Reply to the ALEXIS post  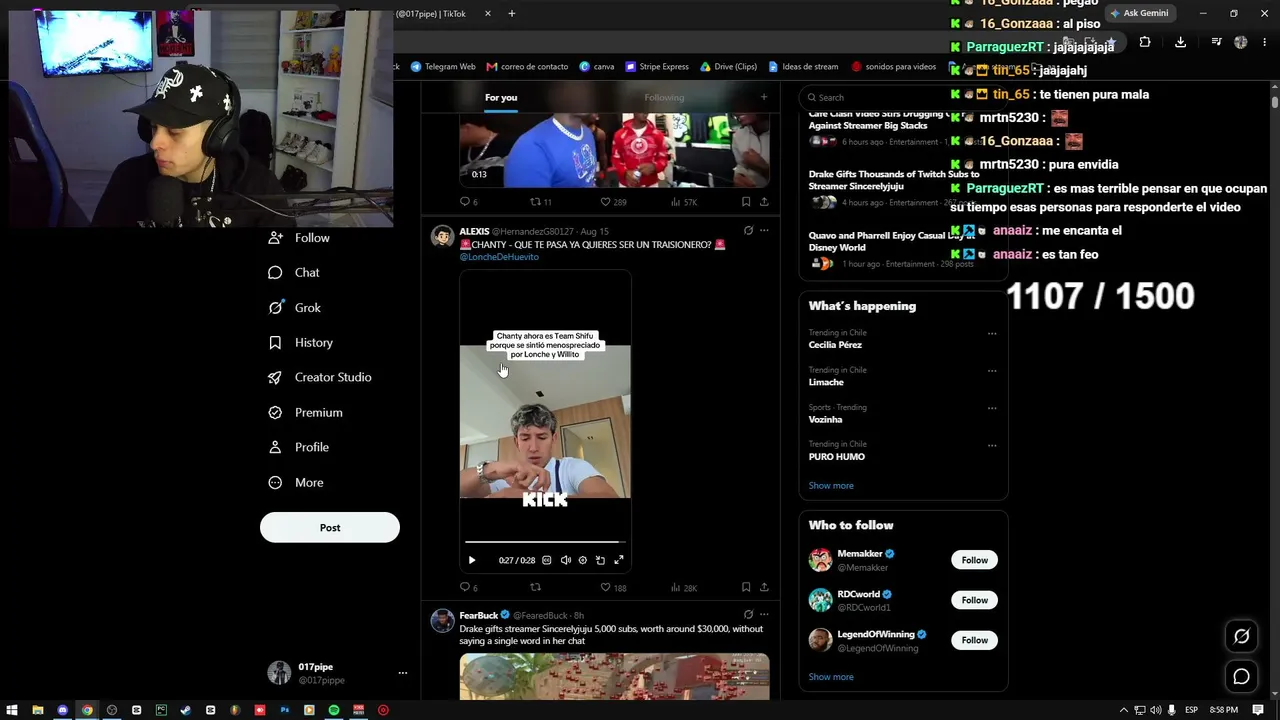(x=468, y=587)
